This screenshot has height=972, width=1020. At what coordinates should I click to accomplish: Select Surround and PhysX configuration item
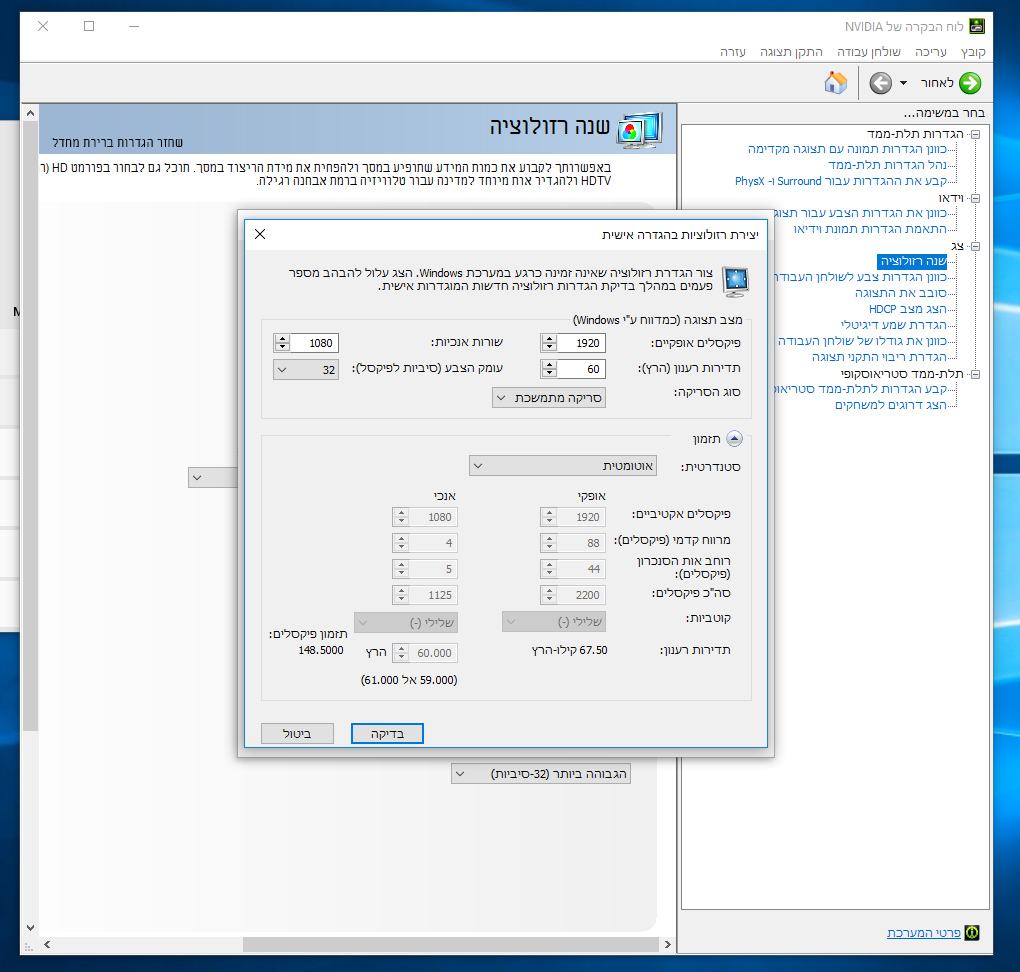(841, 182)
